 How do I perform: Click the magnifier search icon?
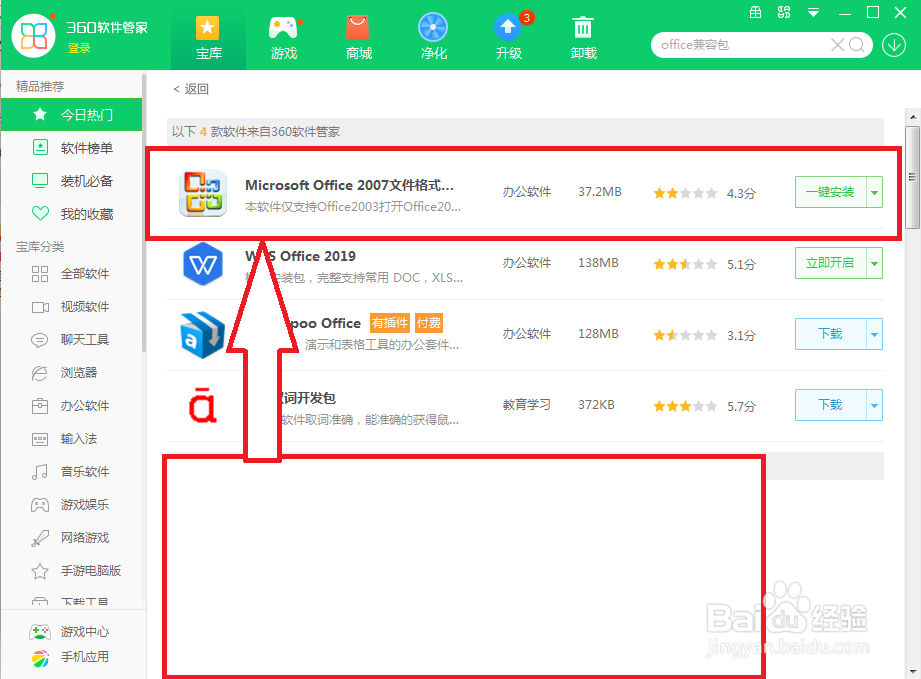pyautogui.click(x=857, y=45)
